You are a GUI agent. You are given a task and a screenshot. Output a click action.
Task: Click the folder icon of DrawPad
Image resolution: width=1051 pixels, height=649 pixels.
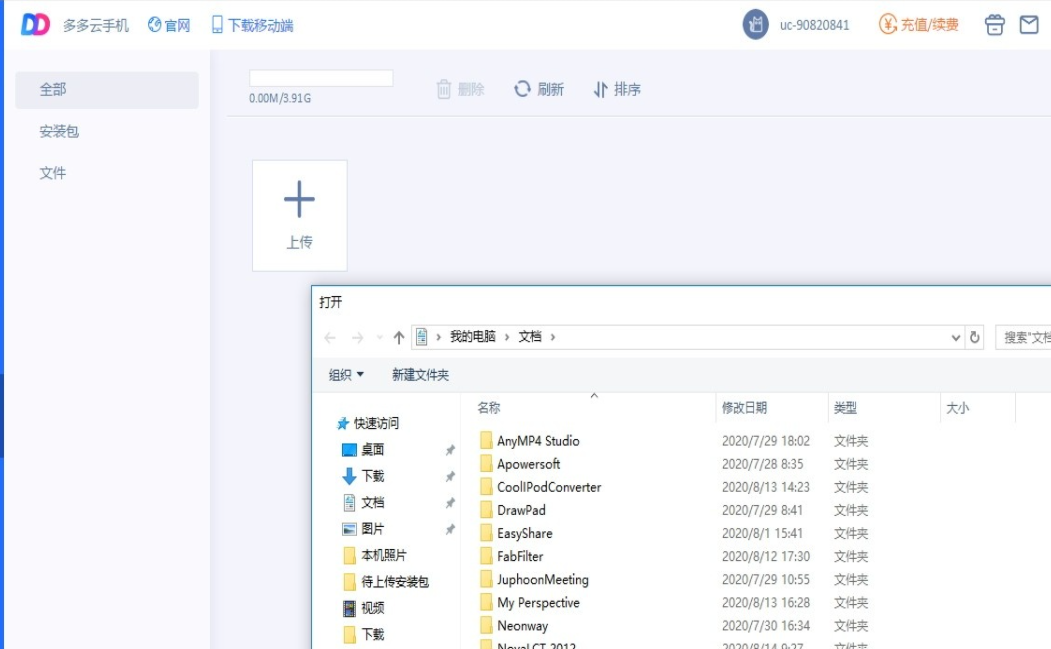[x=486, y=510]
